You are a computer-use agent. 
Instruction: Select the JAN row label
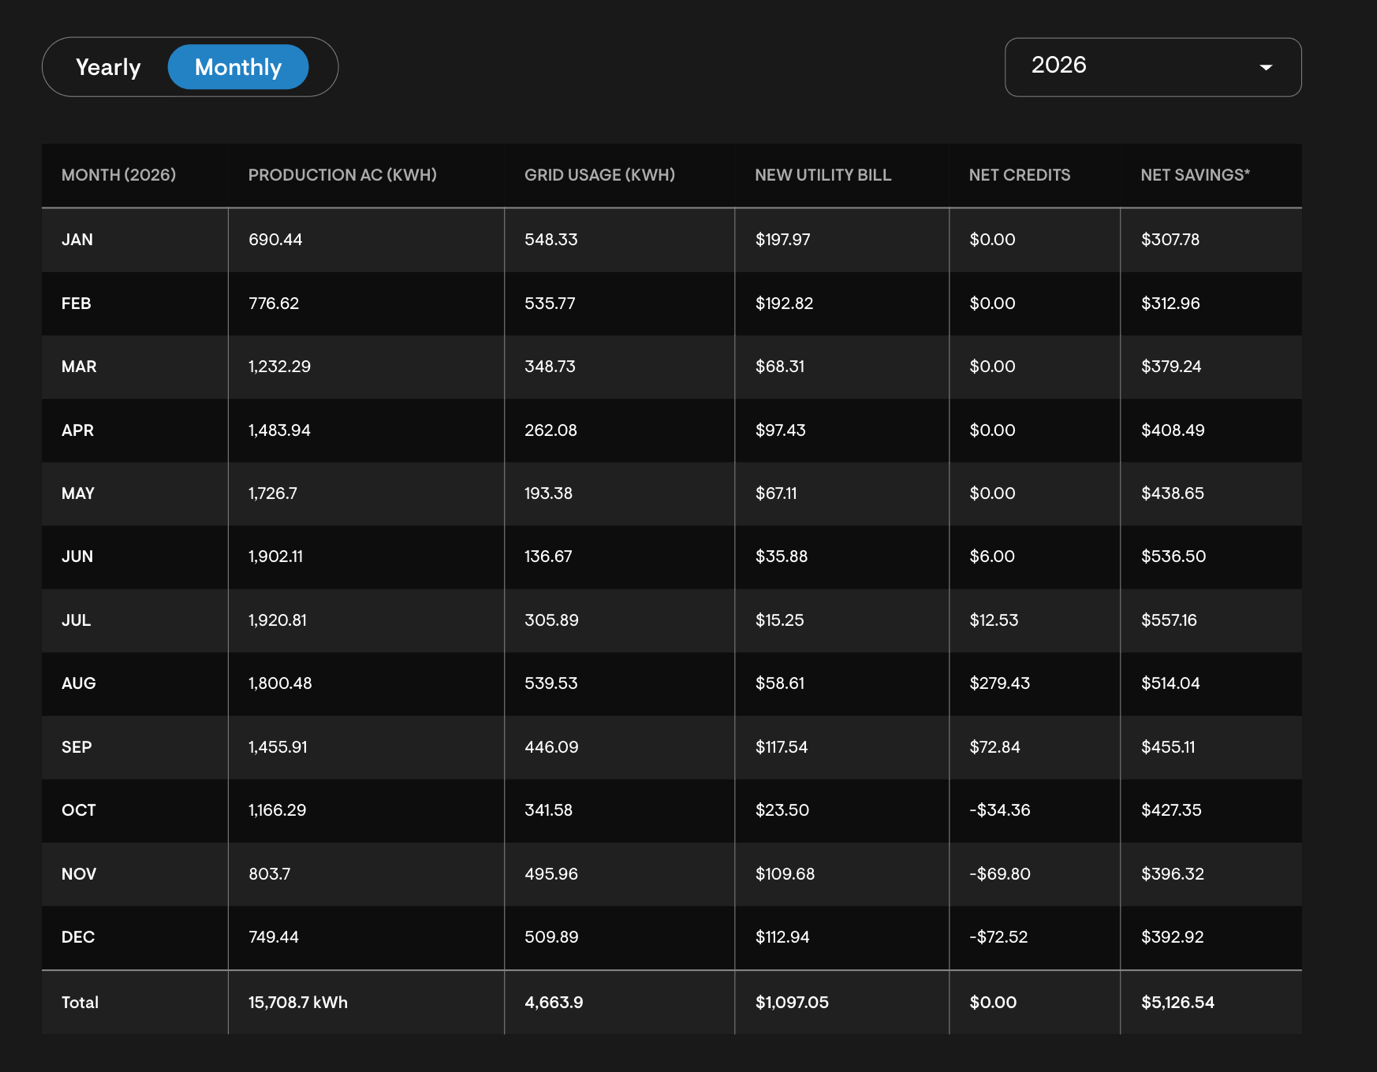(x=77, y=240)
